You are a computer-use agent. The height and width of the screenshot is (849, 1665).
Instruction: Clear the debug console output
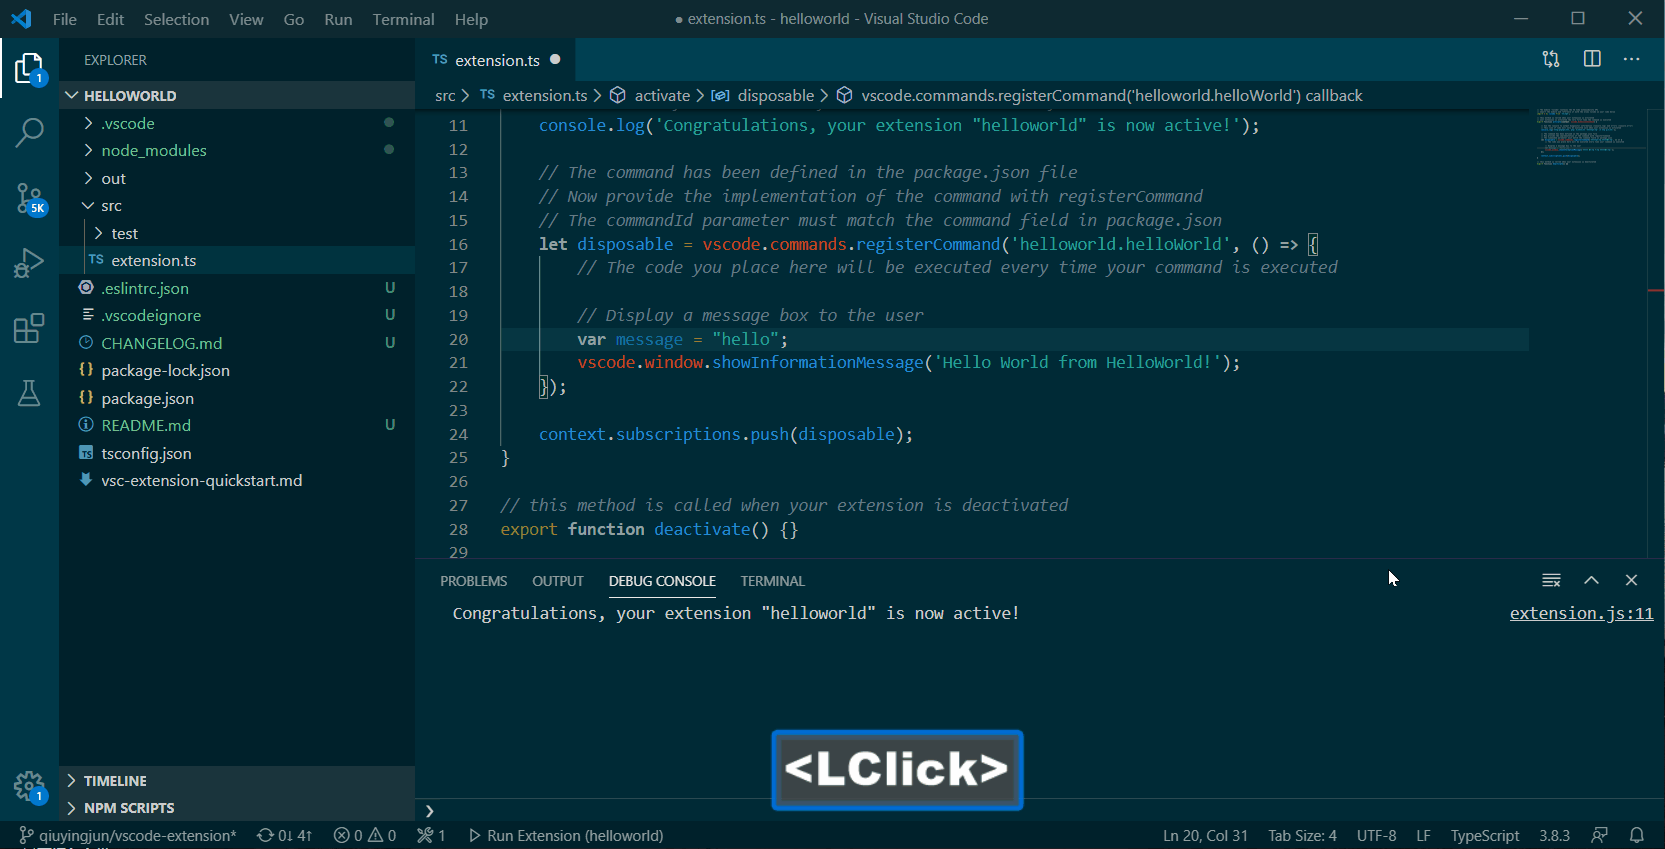click(x=1551, y=580)
